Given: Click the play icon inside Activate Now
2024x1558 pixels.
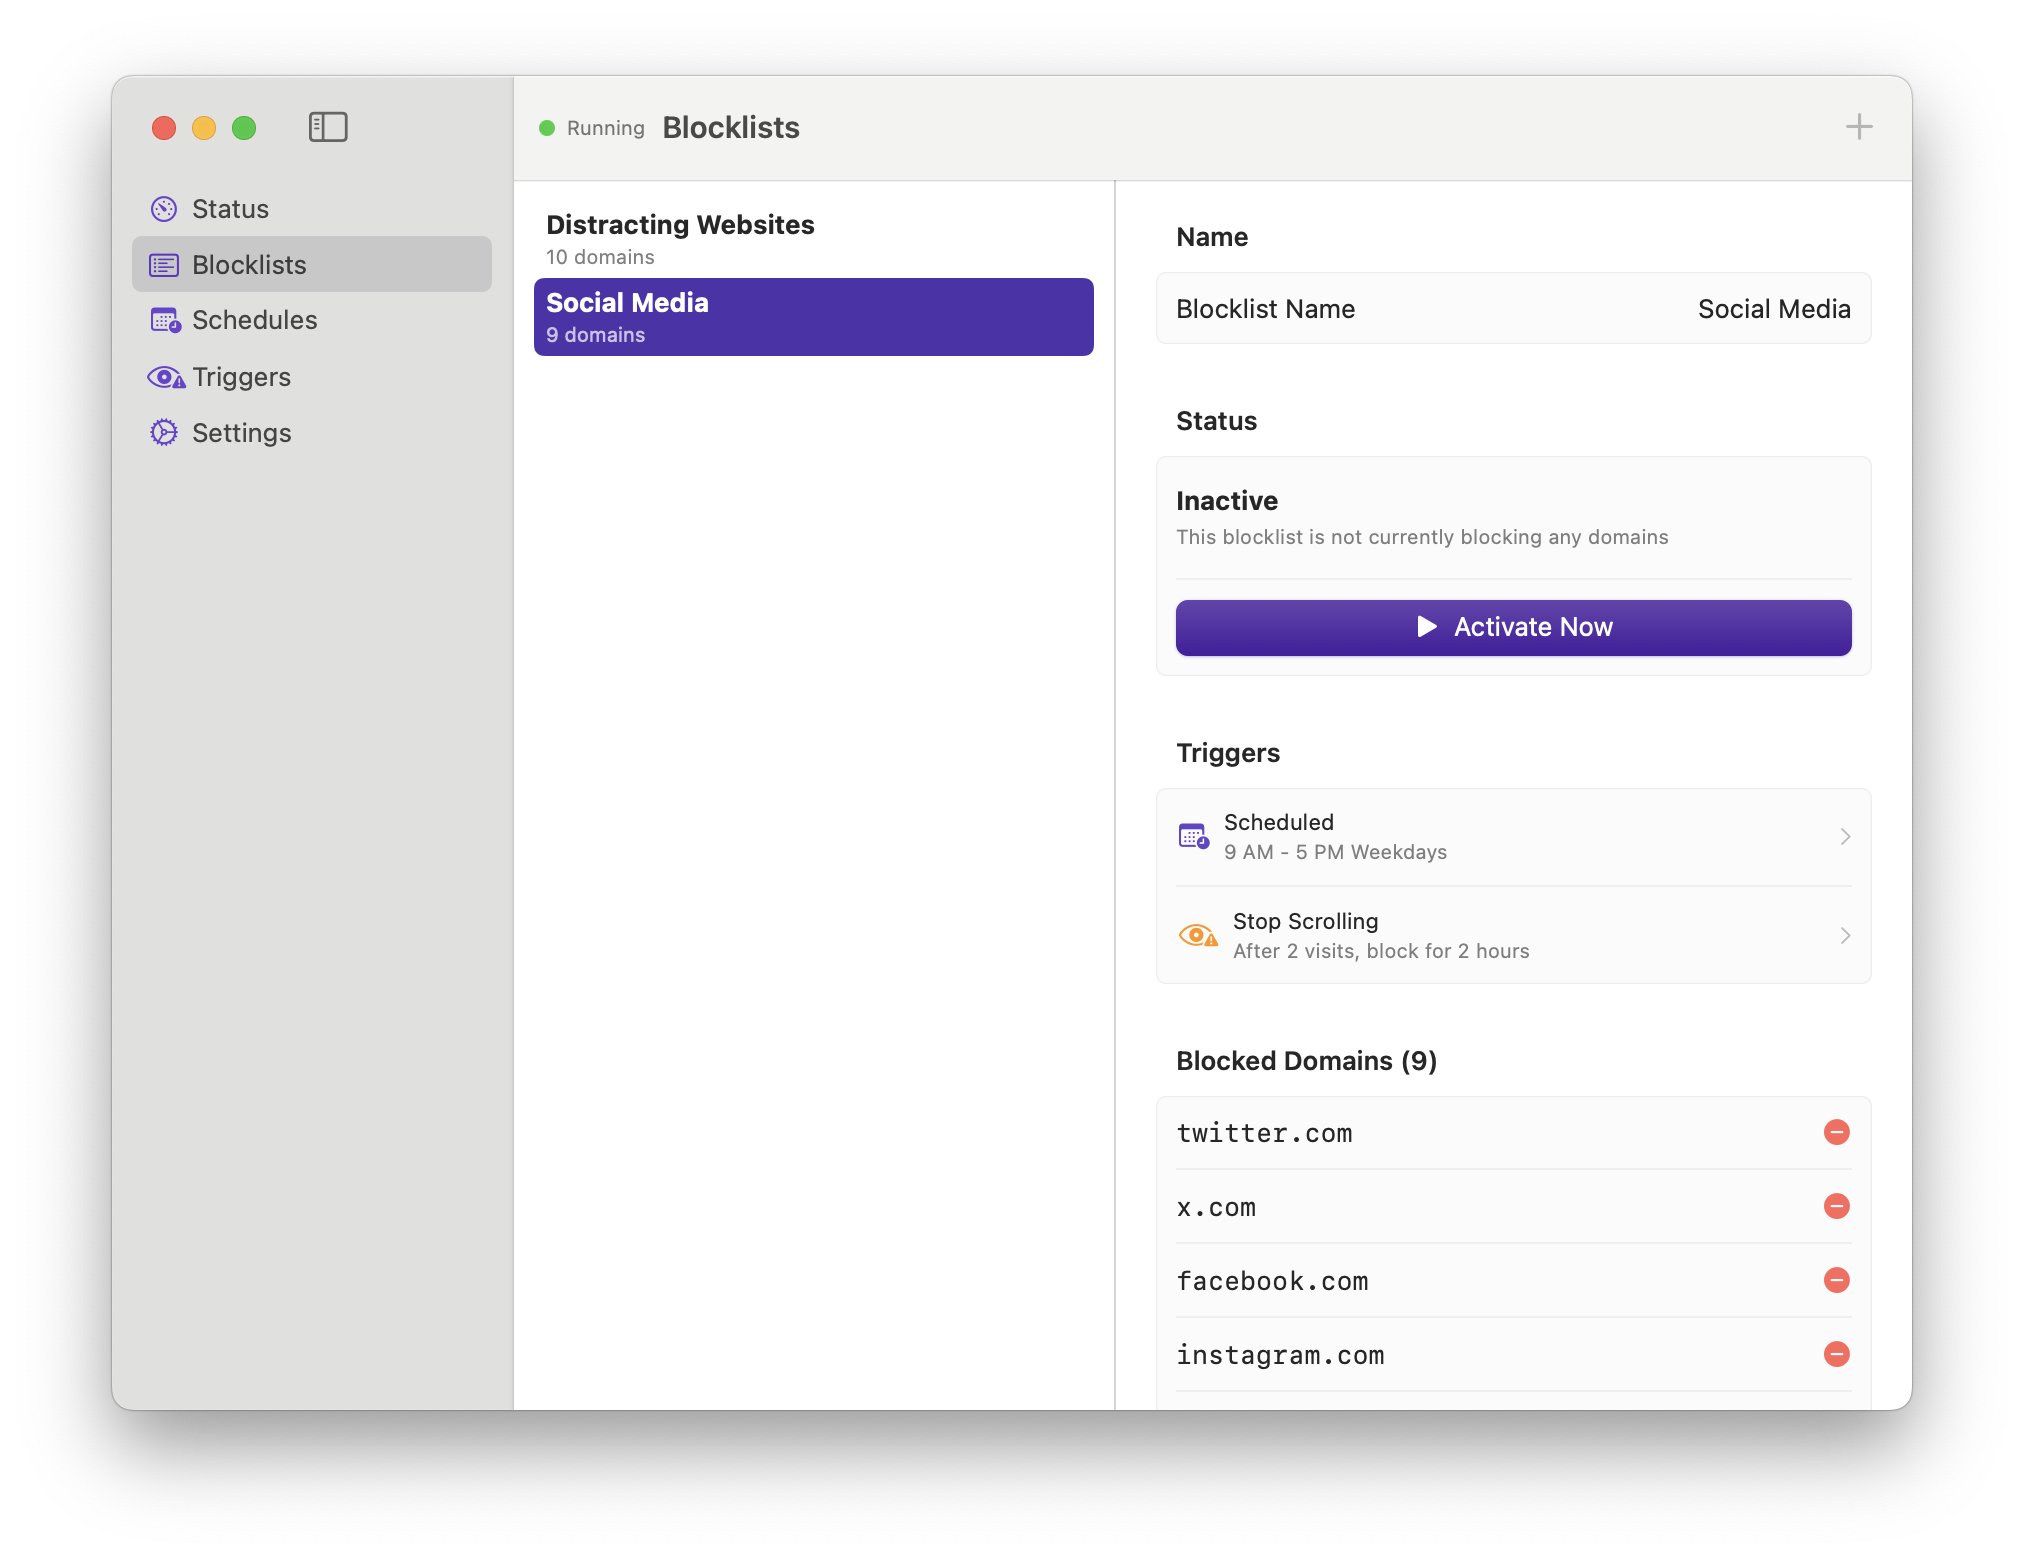Looking at the screenshot, I should pyautogui.click(x=1427, y=627).
